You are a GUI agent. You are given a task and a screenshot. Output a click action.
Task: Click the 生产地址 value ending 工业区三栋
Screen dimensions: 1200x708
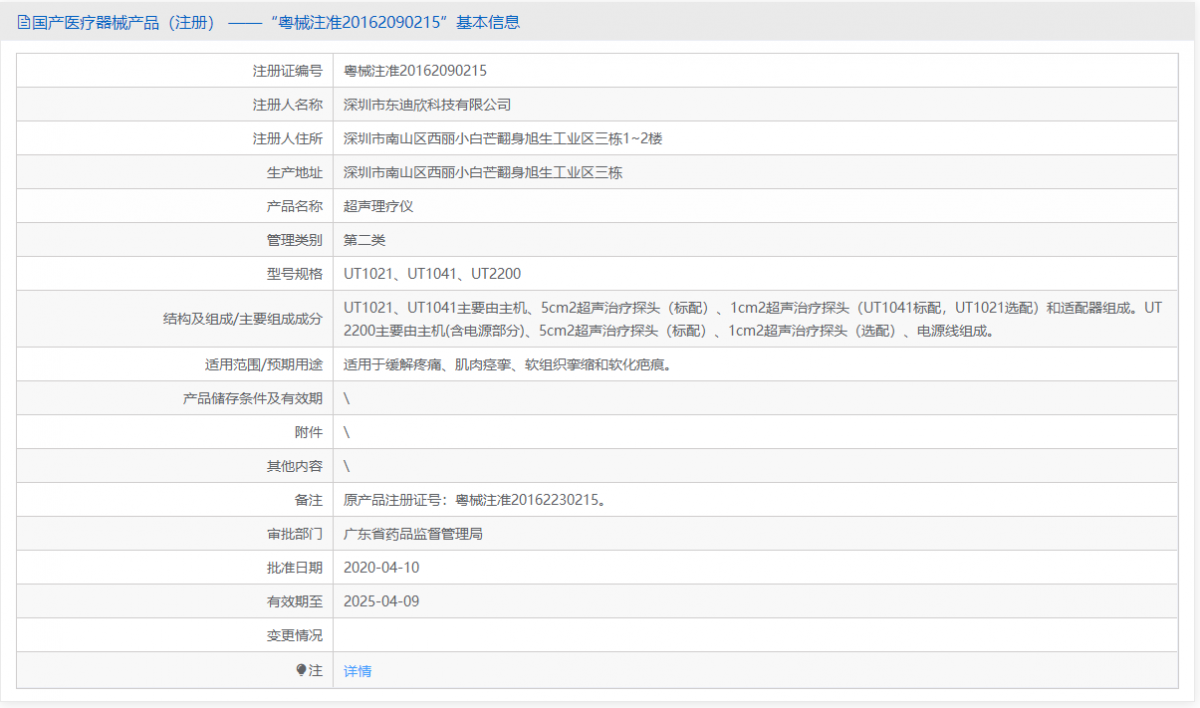point(483,173)
